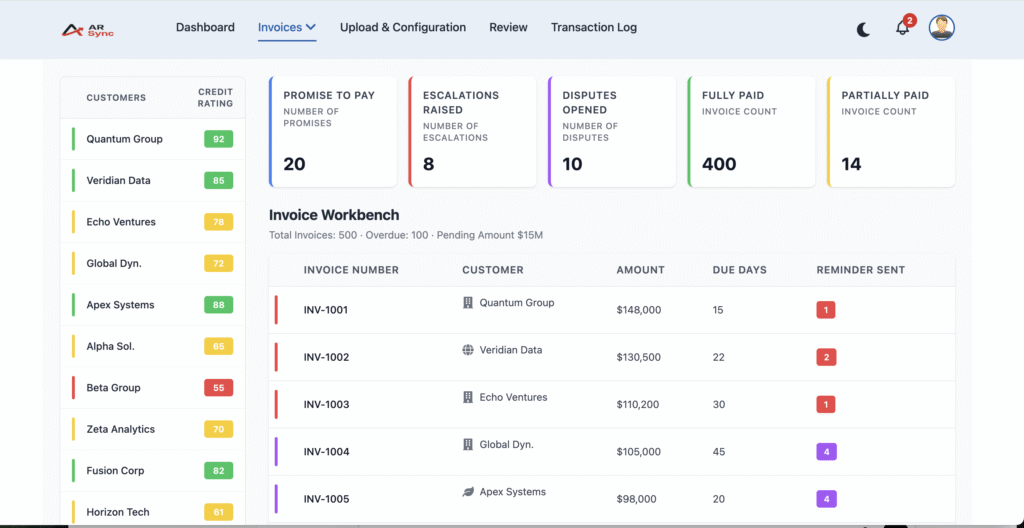Image resolution: width=1024 pixels, height=528 pixels.
Task: Click the building icon next to Echo Ventures
Action: 468,397
